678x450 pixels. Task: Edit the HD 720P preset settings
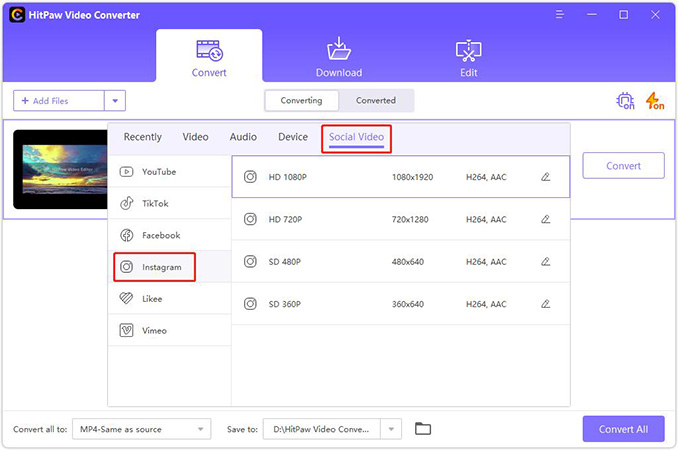click(x=546, y=219)
